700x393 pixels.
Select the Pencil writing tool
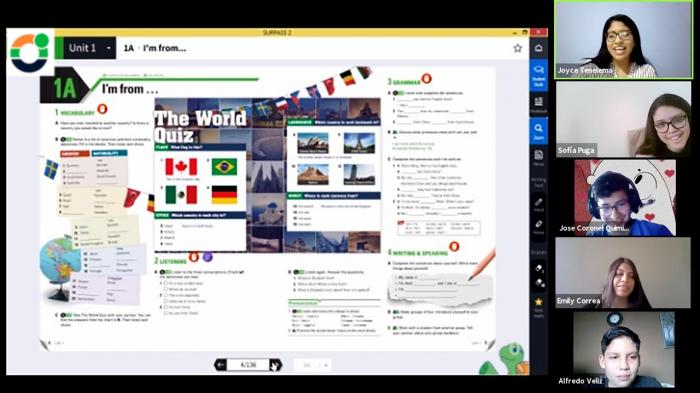pos(538,205)
